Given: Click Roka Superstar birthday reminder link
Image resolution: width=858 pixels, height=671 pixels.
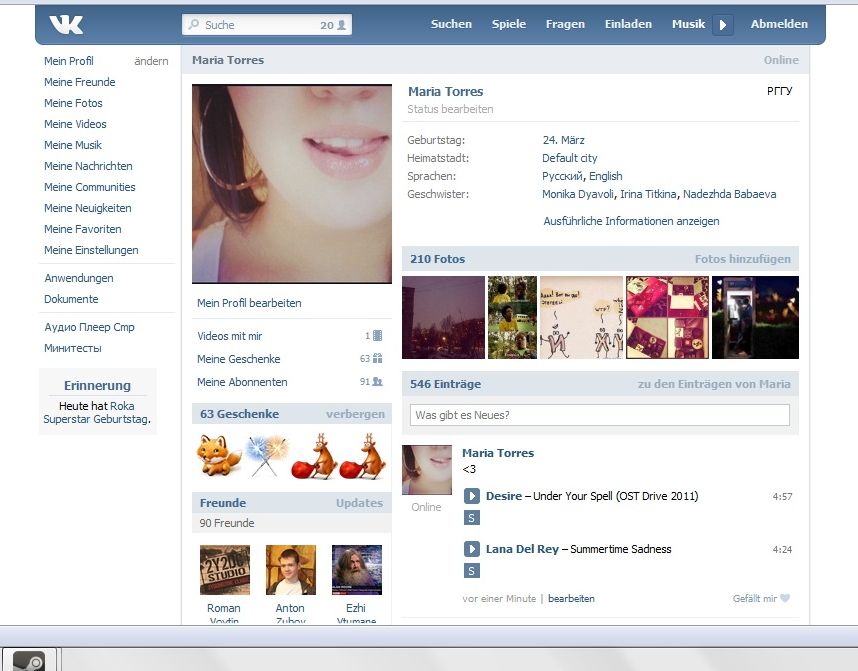Looking at the screenshot, I should [97, 413].
